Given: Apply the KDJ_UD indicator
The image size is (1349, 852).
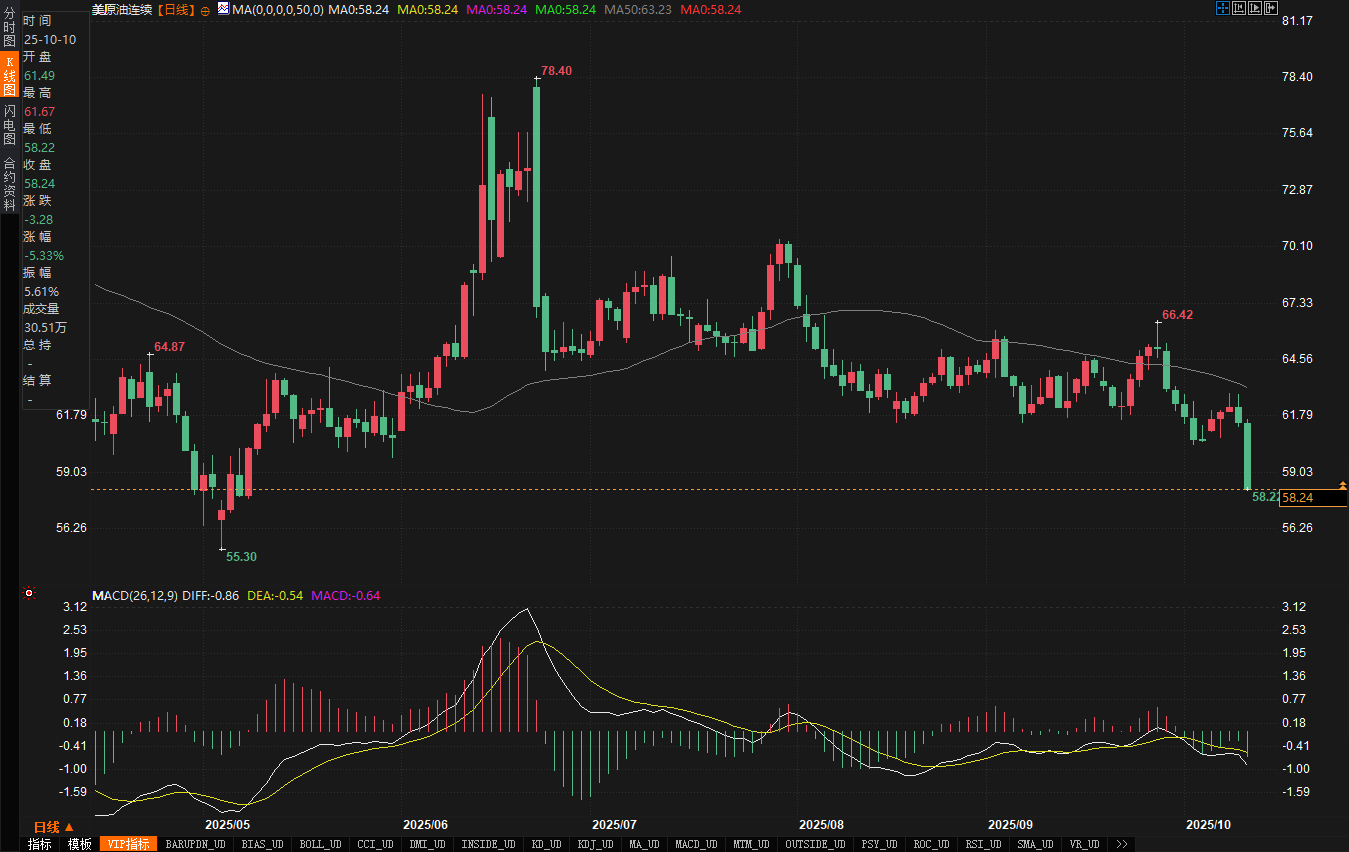Looking at the screenshot, I should point(595,844).
